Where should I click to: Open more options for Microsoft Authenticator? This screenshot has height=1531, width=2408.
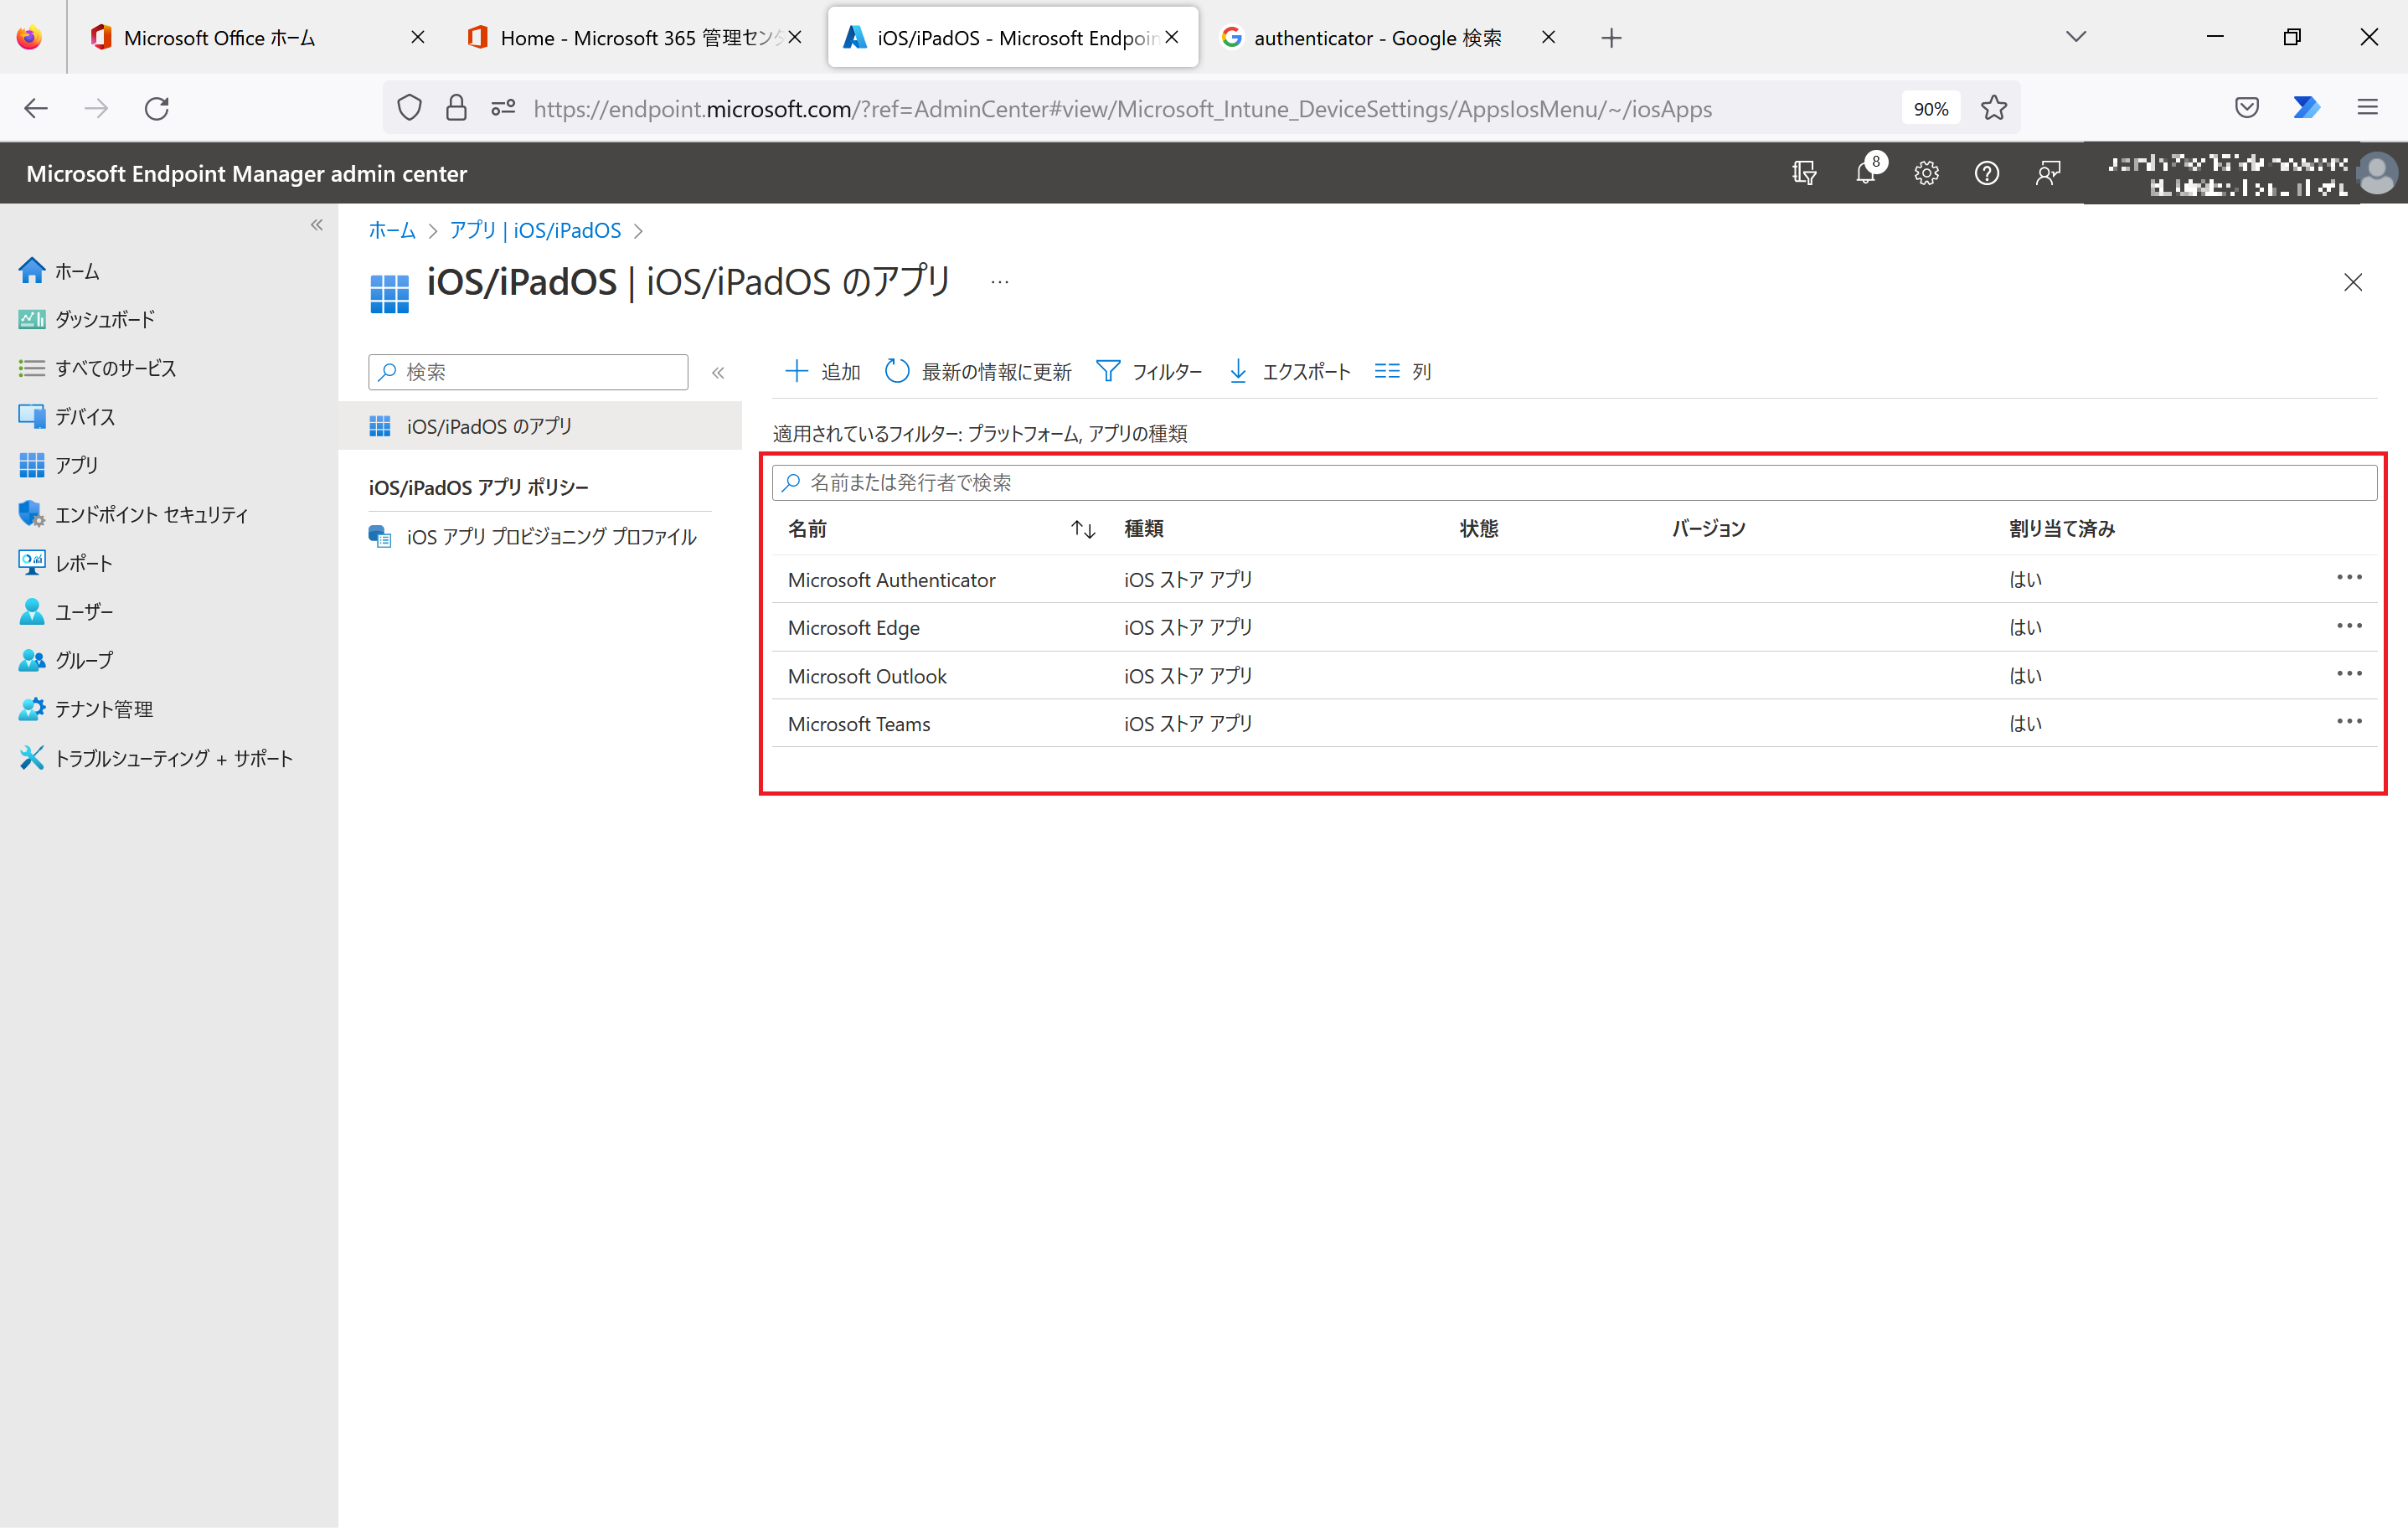click(x=2349, y=578)
